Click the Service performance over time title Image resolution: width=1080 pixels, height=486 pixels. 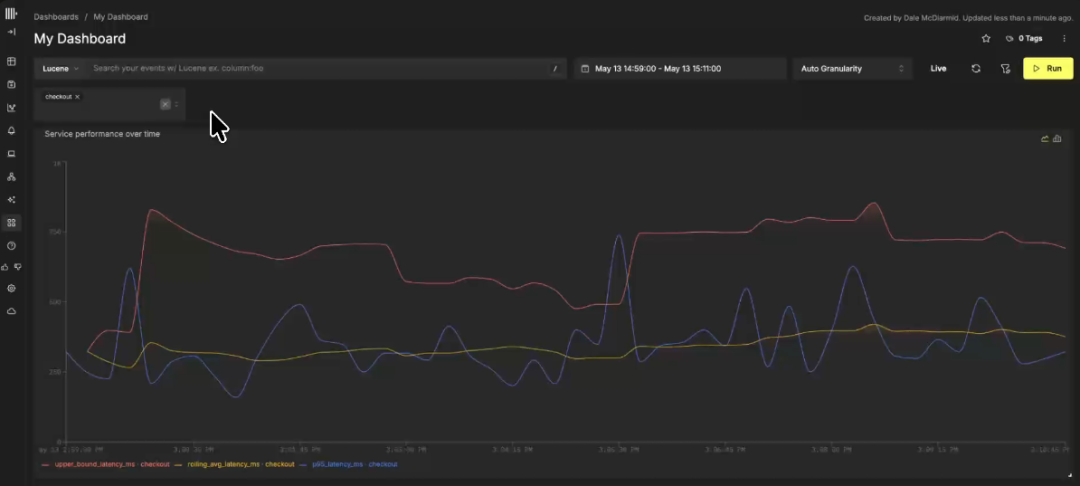point(102,134)
